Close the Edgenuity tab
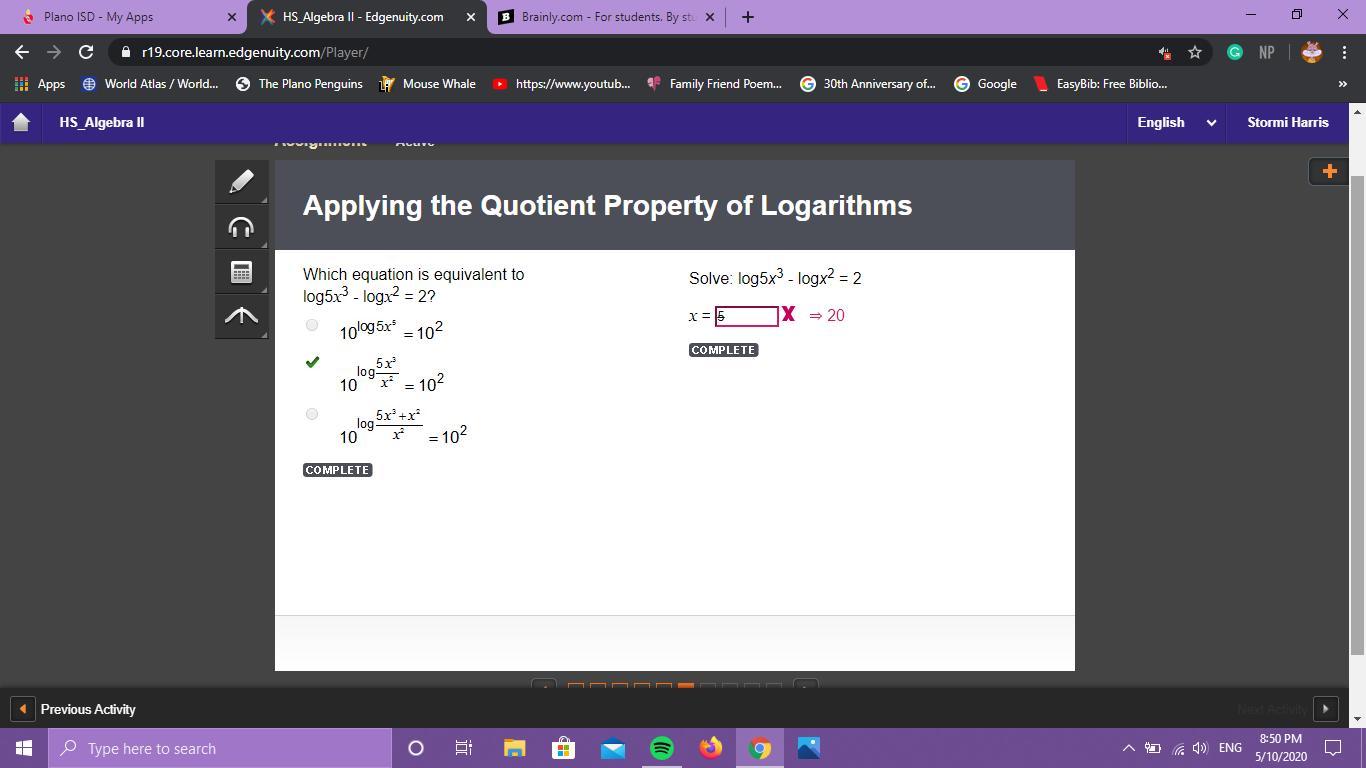The image size is (1366, 768). point(470,17)
